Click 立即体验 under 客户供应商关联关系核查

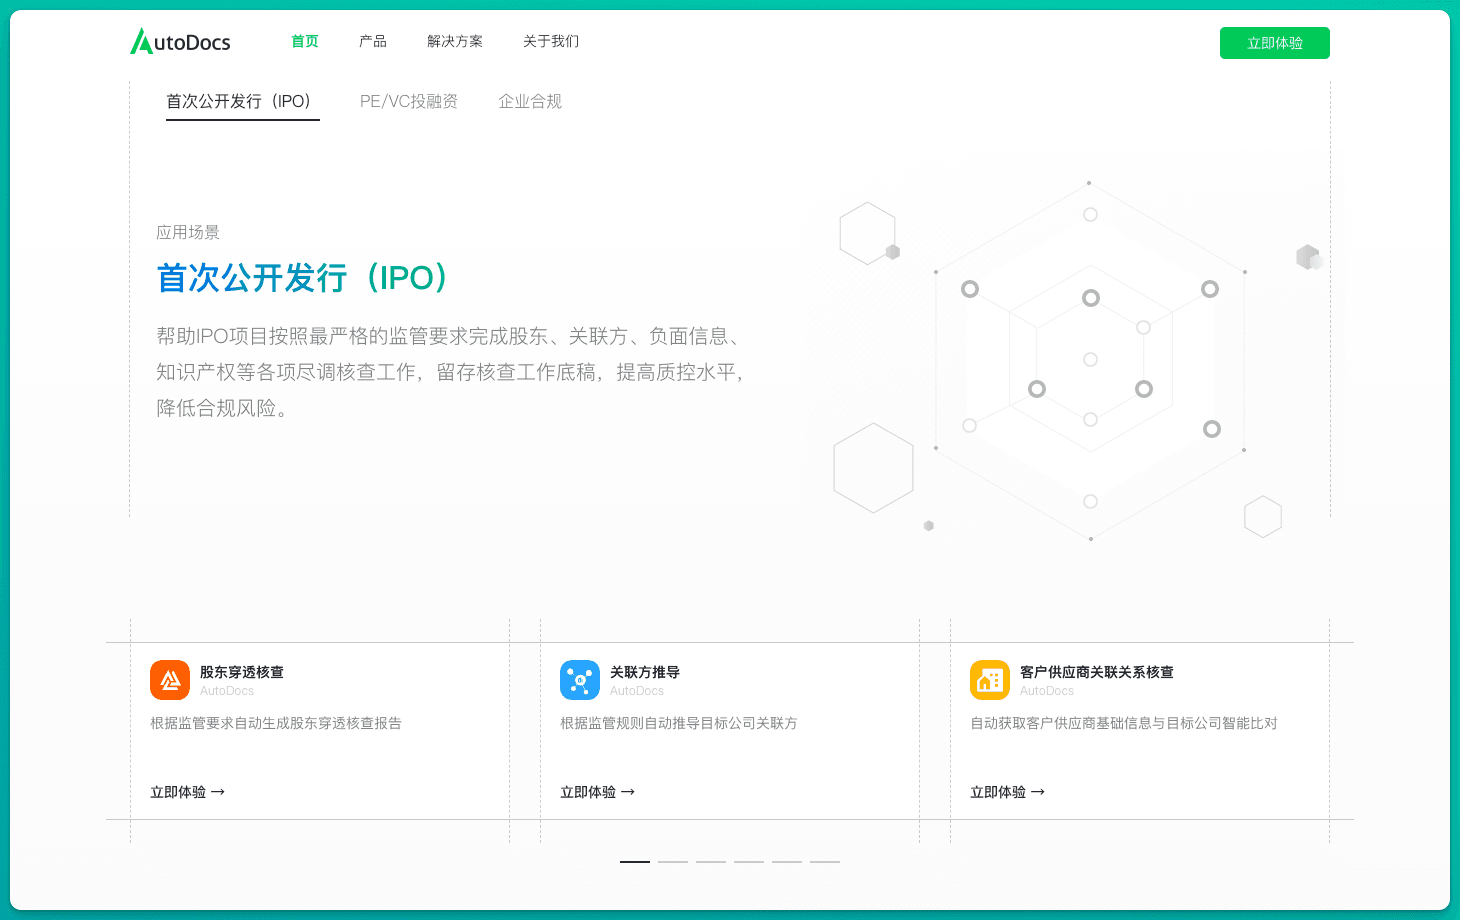point(1008,792)
